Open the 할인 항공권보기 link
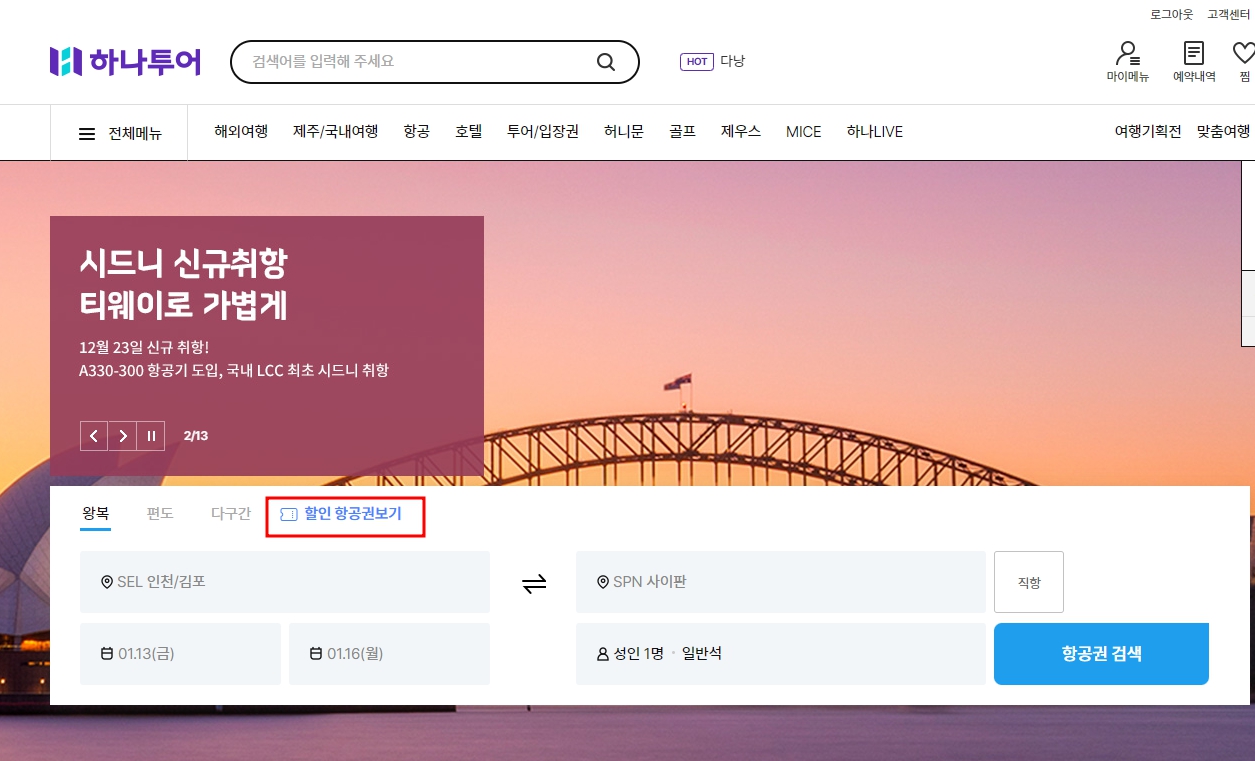Viewport: 1255px width, 761px height. coord(345,514)
